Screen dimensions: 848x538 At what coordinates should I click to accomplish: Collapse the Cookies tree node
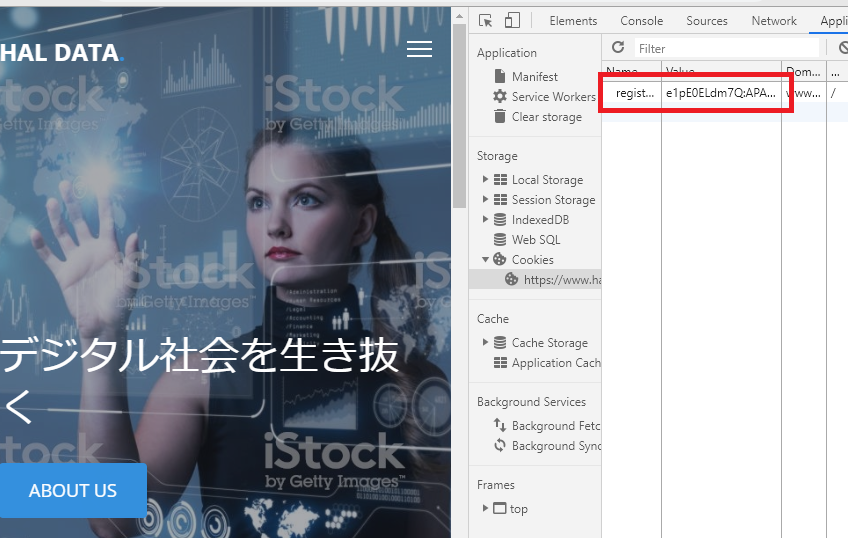tap(485, 260)
